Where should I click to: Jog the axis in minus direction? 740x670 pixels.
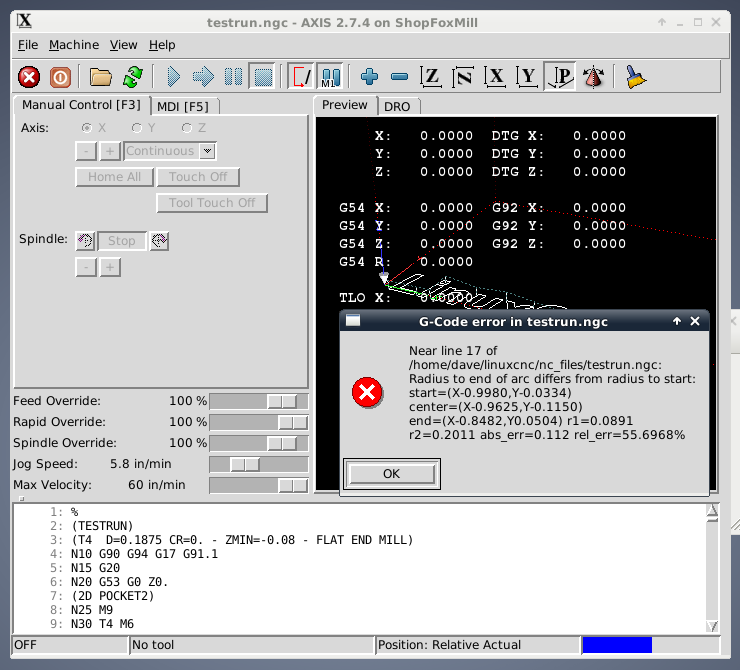point(86,151)
